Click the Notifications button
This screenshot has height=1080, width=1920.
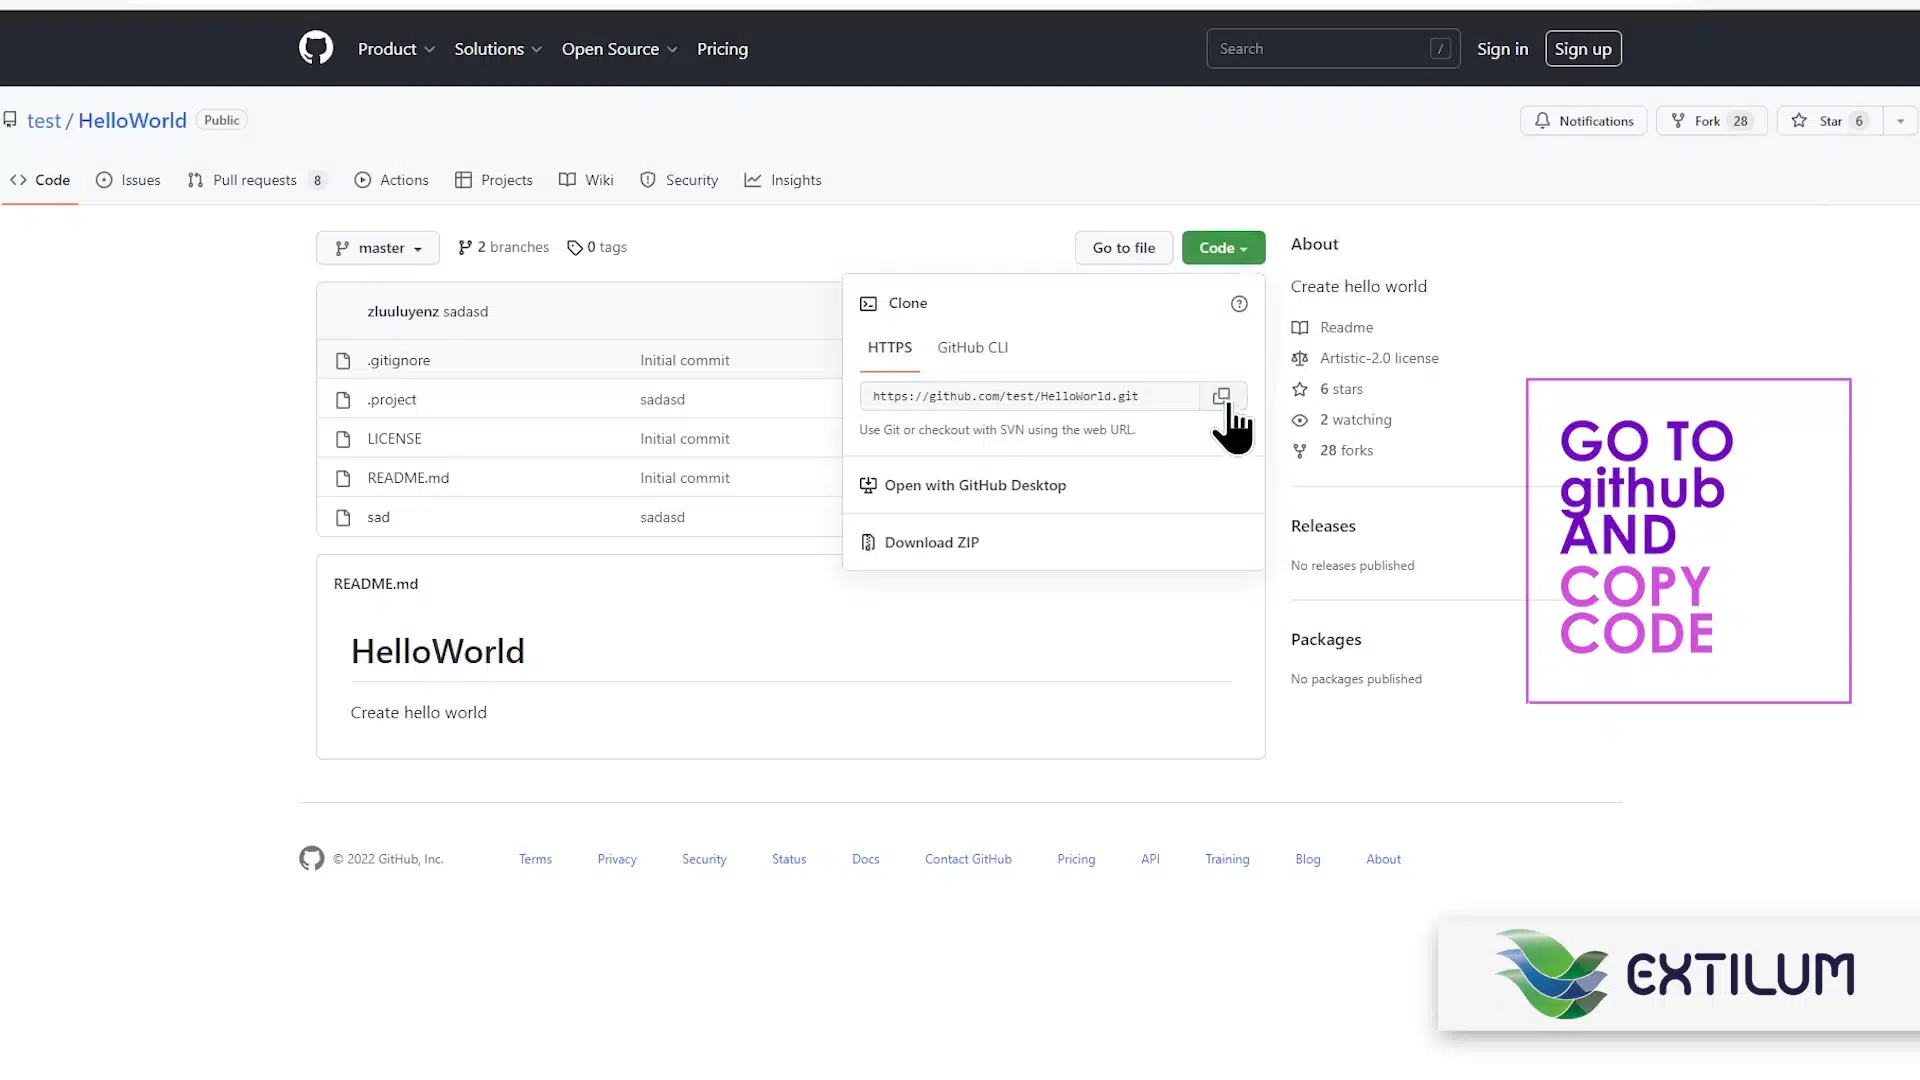1583,121
